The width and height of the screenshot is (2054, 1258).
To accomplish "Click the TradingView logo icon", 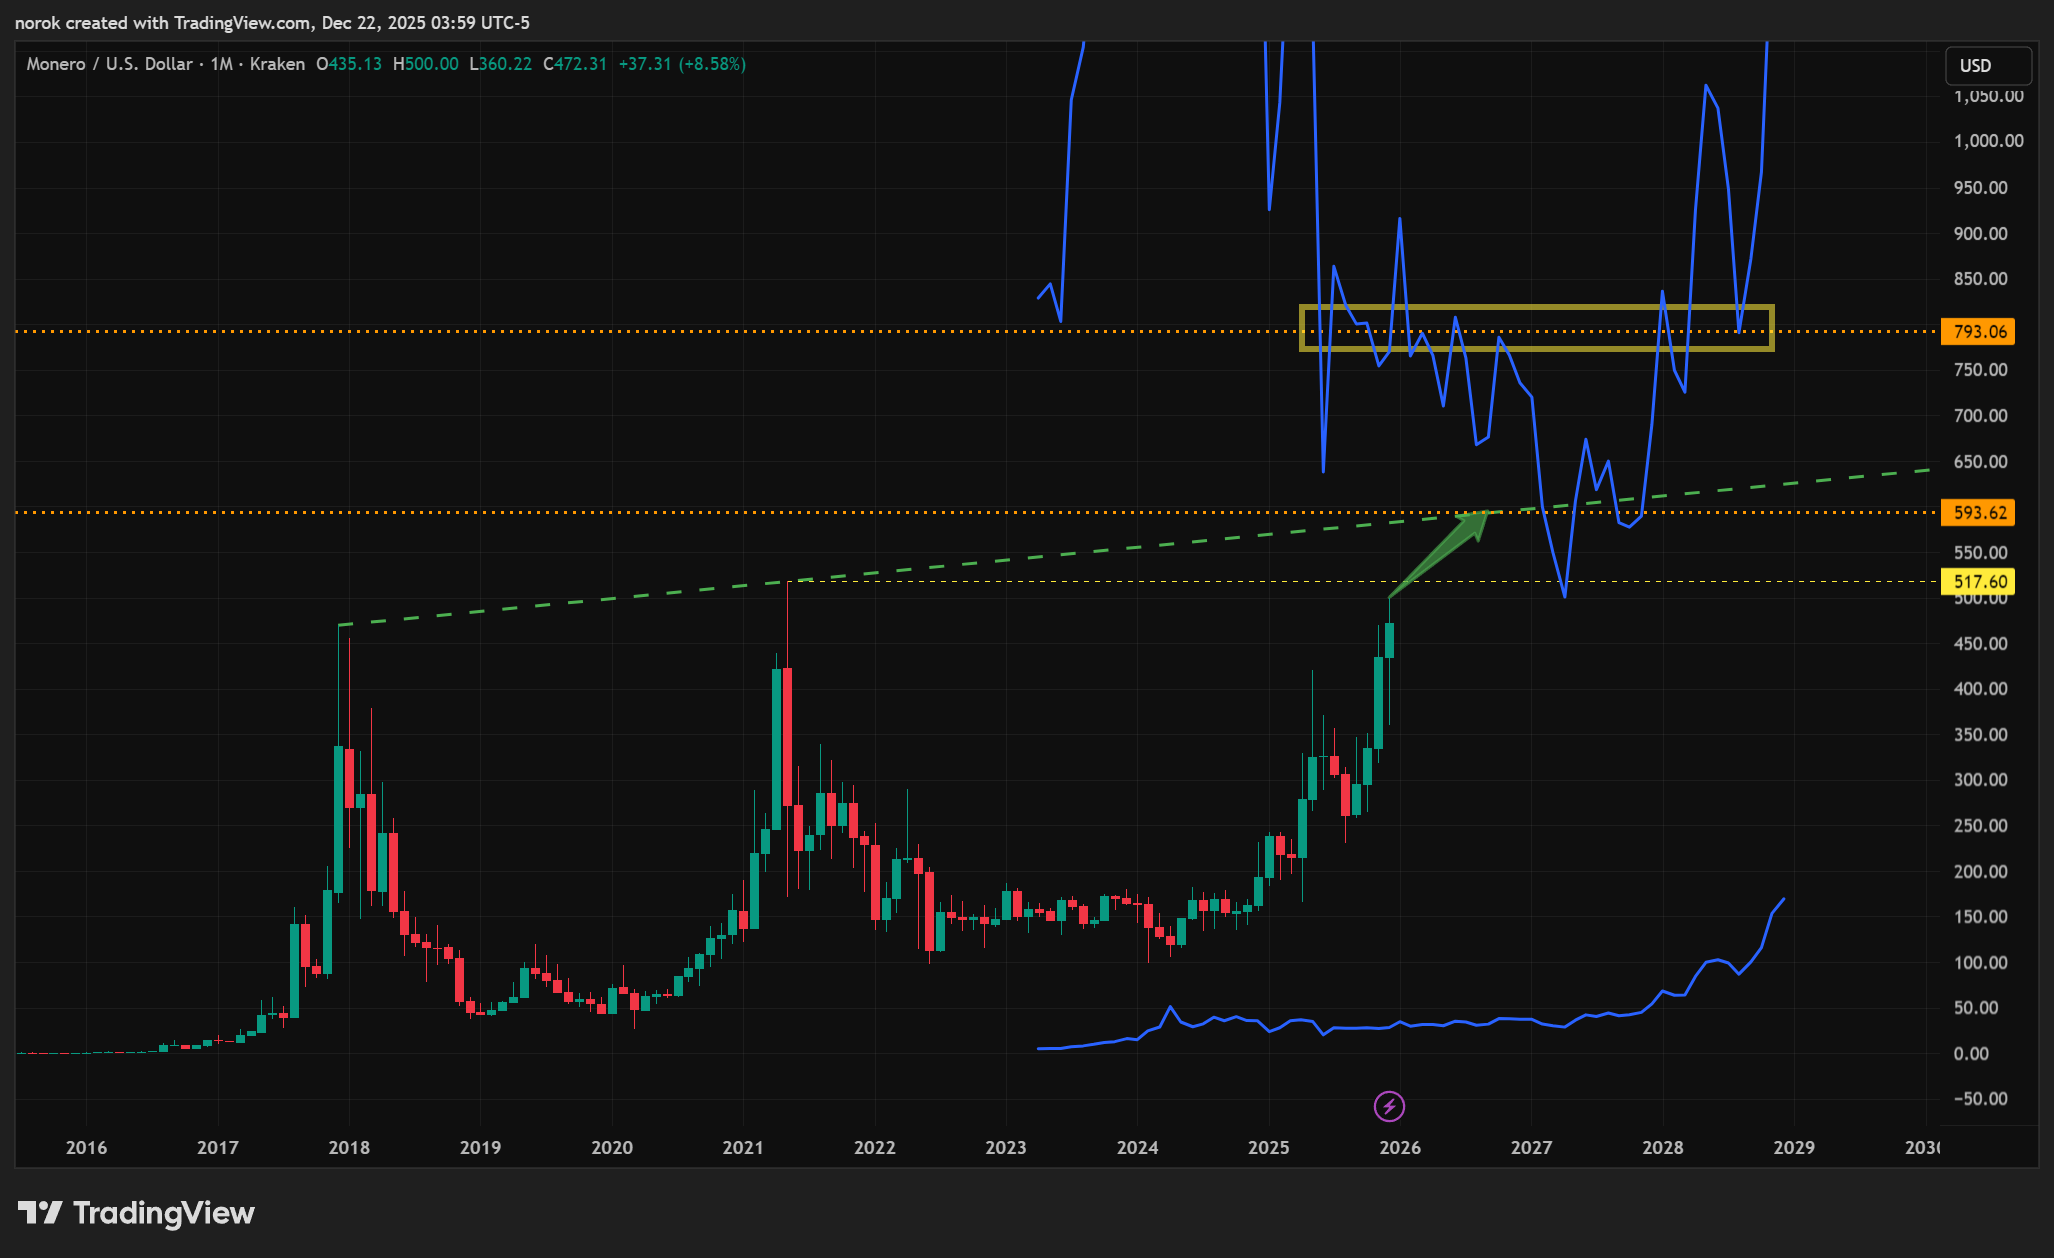I will point(40,1213).
